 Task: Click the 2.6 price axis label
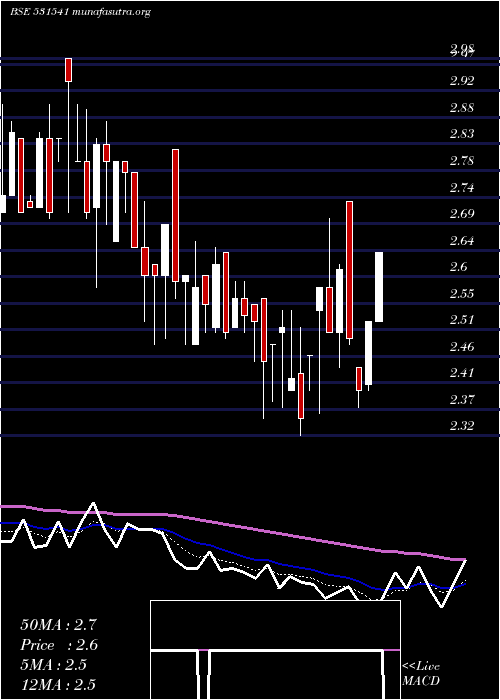458,267
